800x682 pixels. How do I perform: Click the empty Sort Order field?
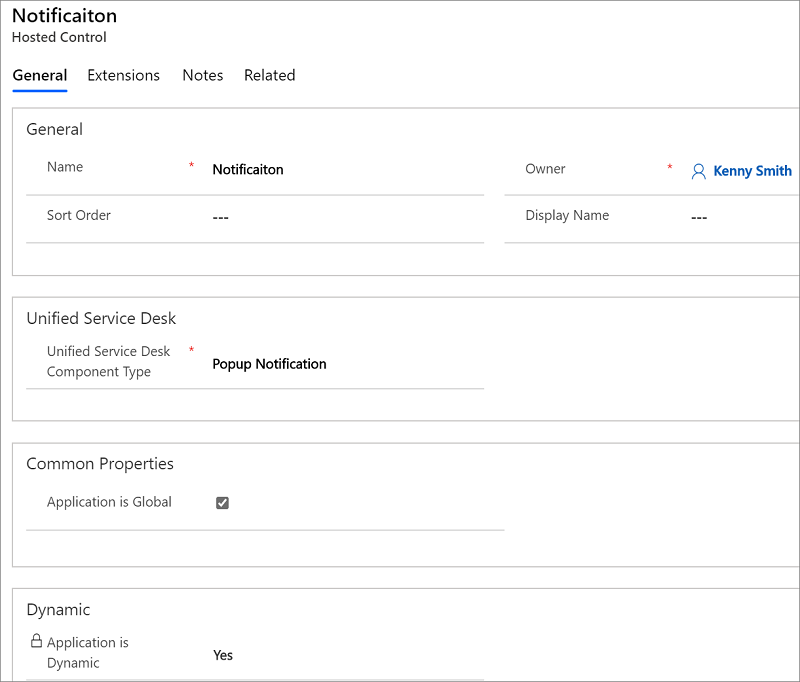[x=220, y=218]
